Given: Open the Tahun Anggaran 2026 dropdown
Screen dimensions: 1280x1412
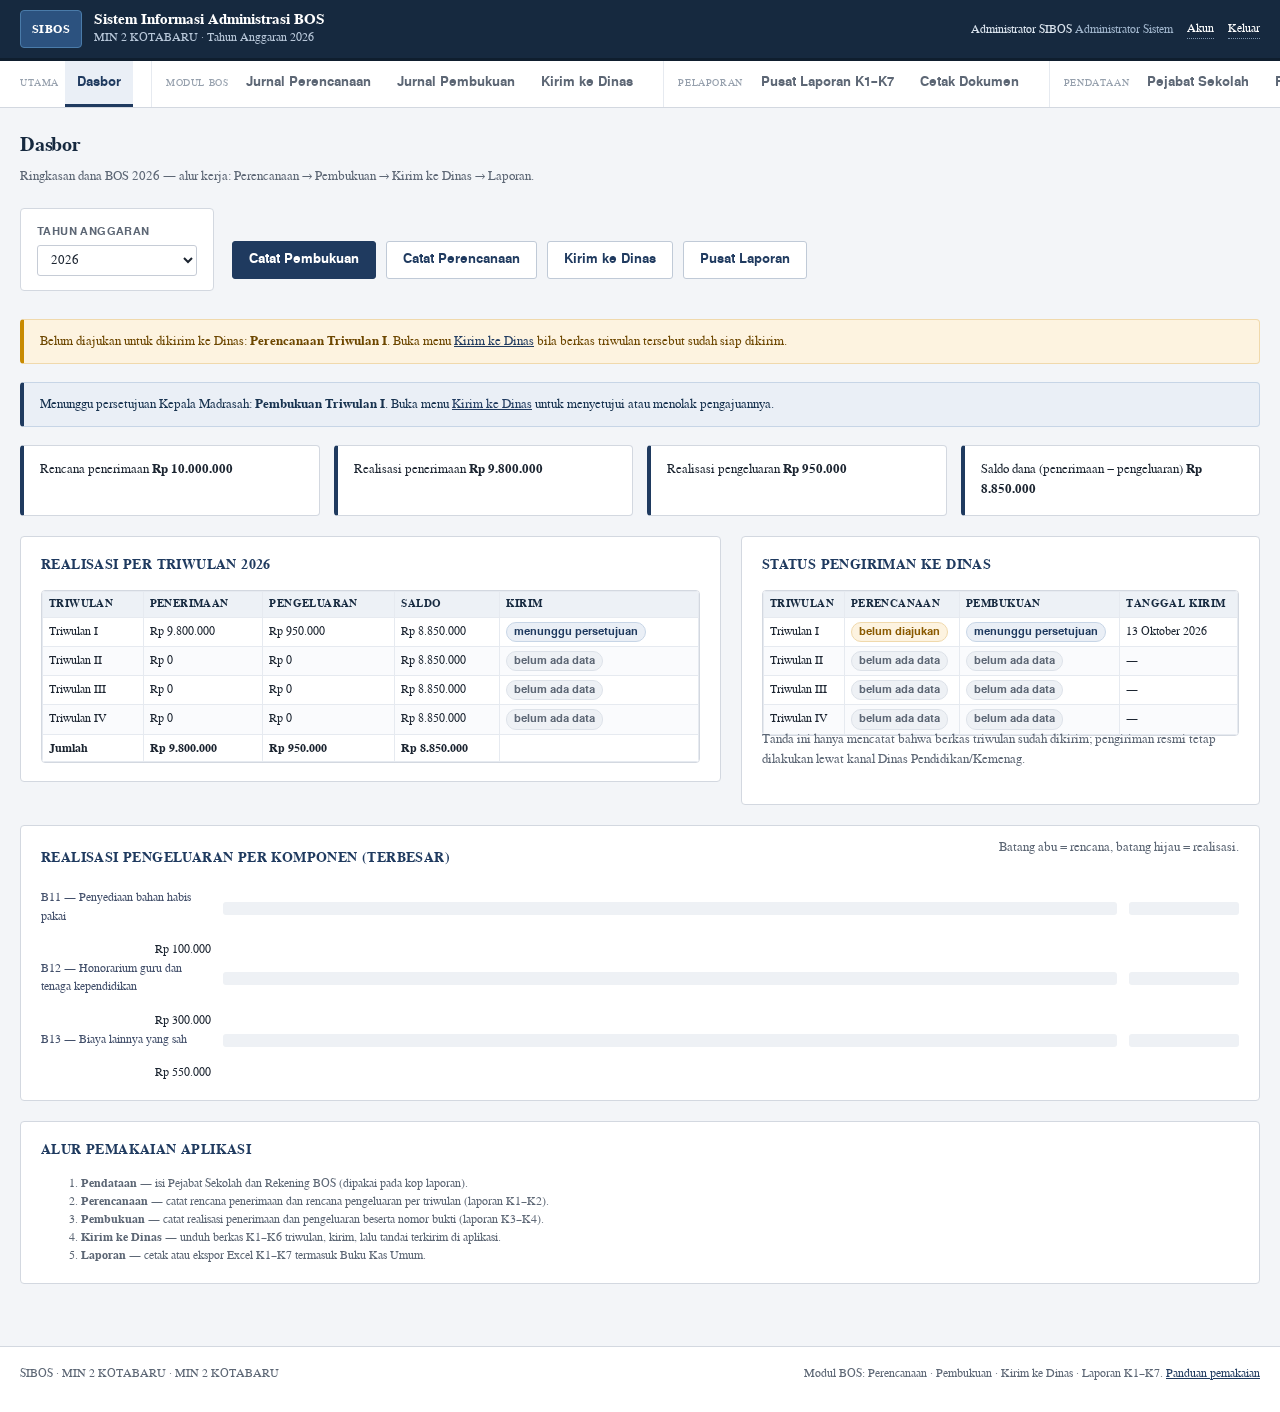Looking at the screenshot, I should 117,260.
